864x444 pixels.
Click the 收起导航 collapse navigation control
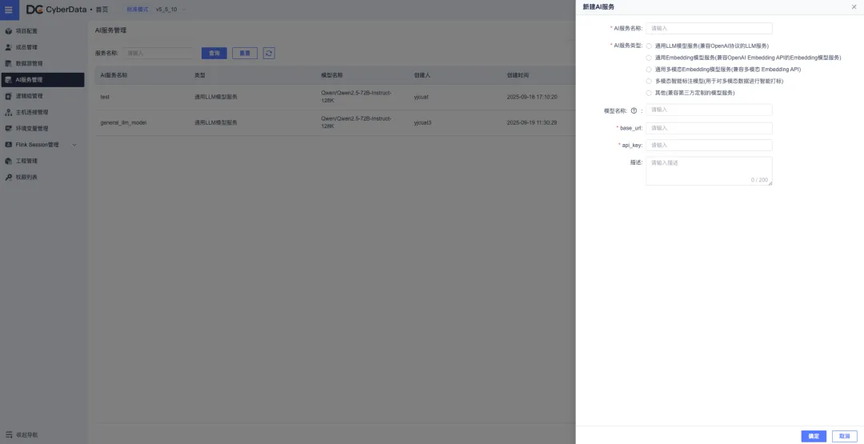pos(22,435)
